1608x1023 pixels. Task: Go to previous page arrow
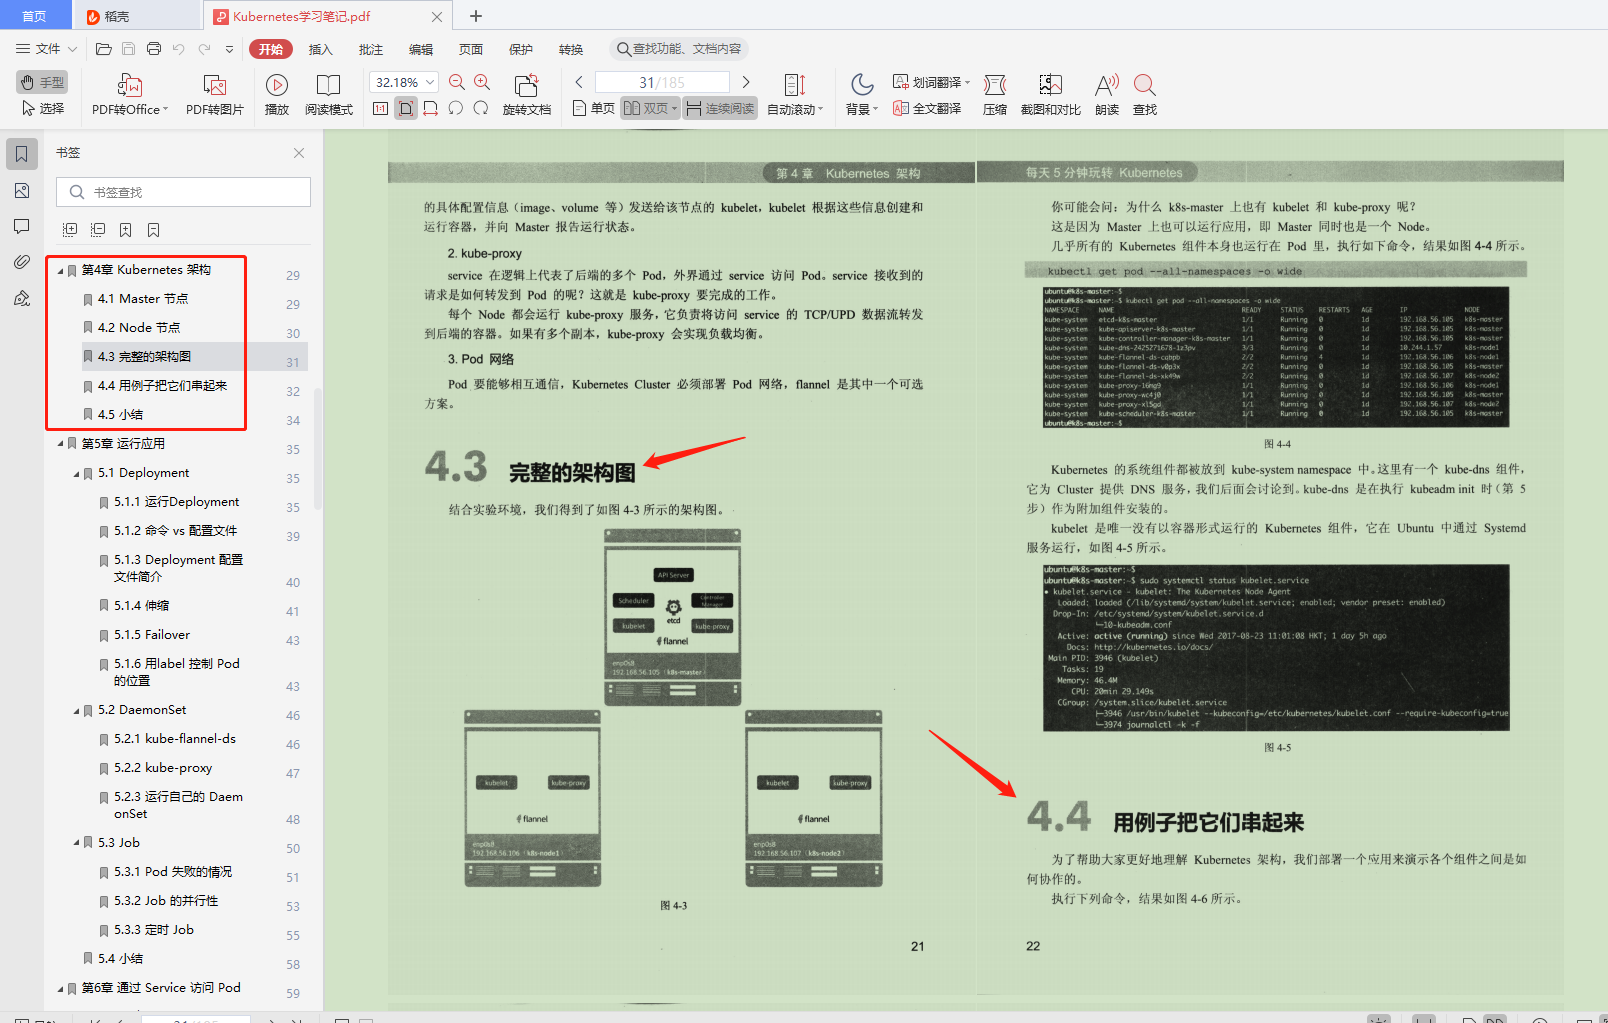(579, 82)
